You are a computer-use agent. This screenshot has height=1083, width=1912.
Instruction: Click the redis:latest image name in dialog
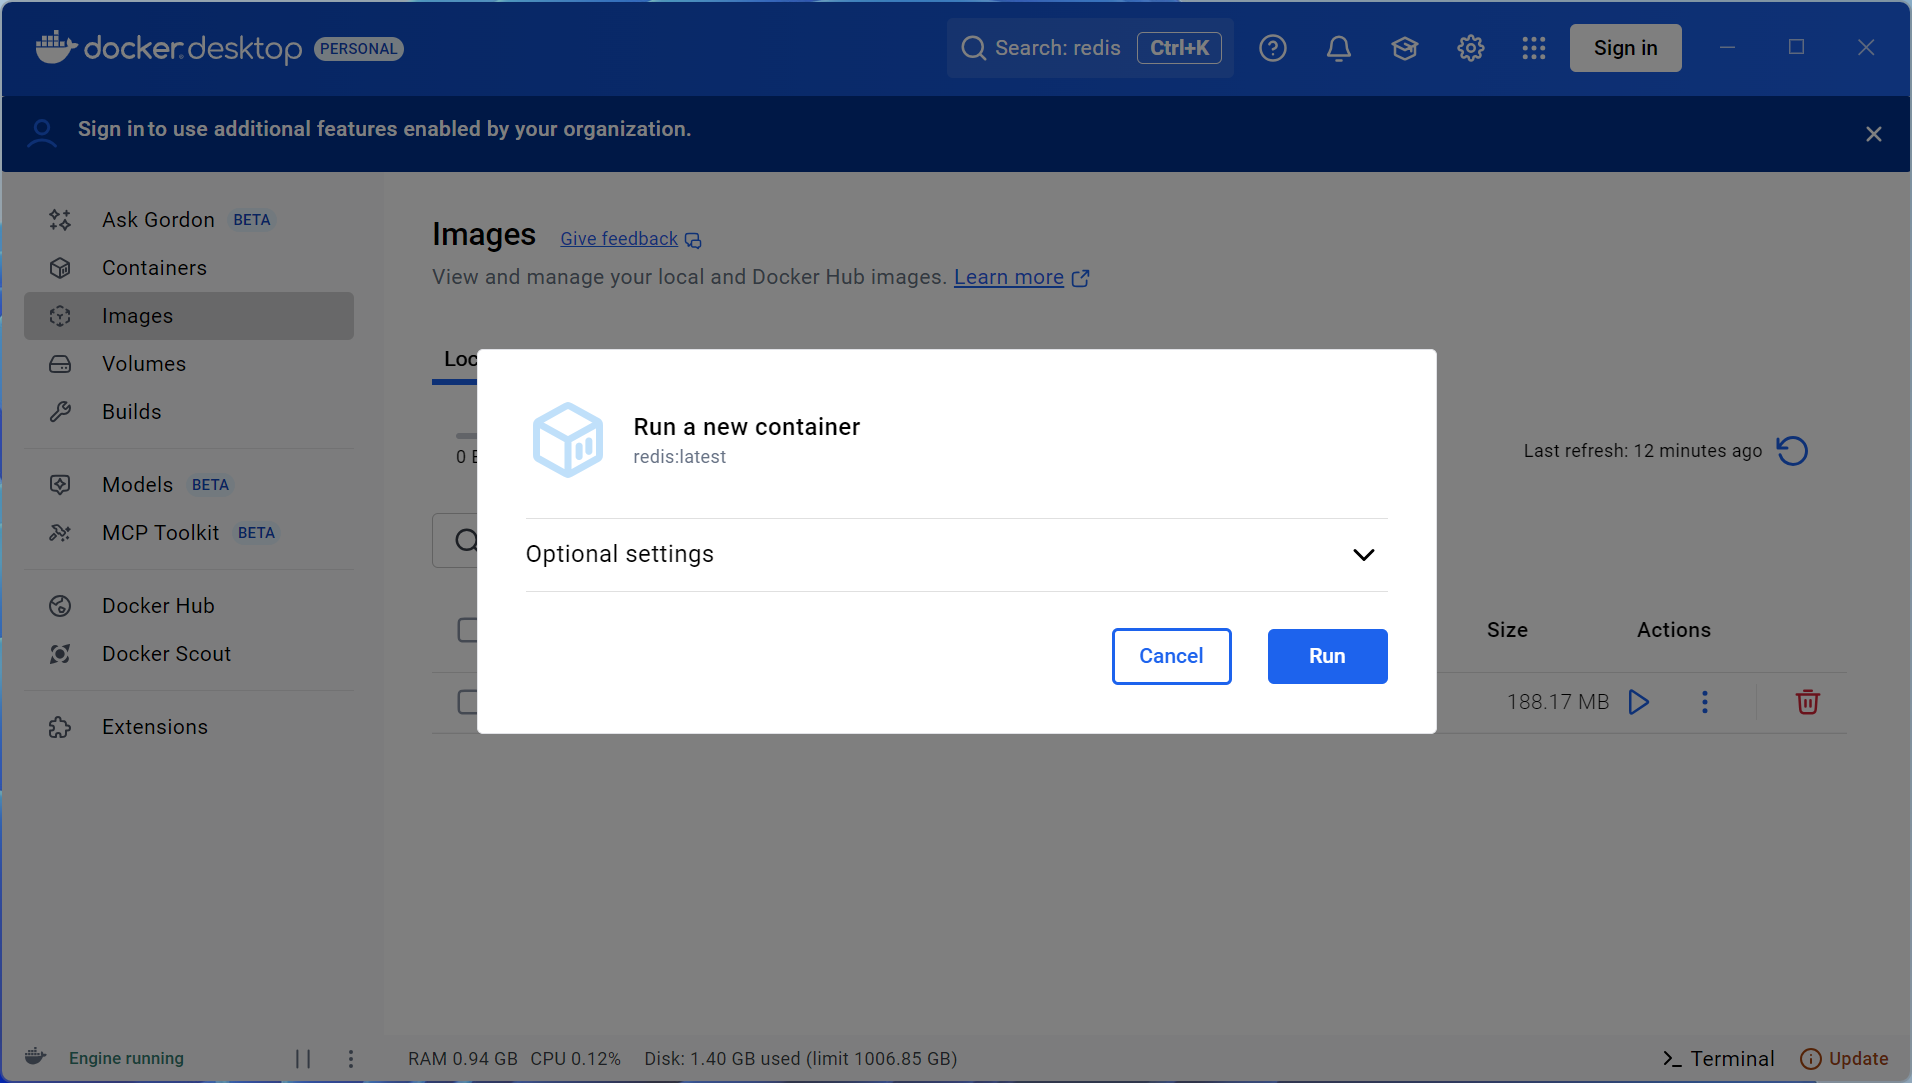(x=680, y=457)
